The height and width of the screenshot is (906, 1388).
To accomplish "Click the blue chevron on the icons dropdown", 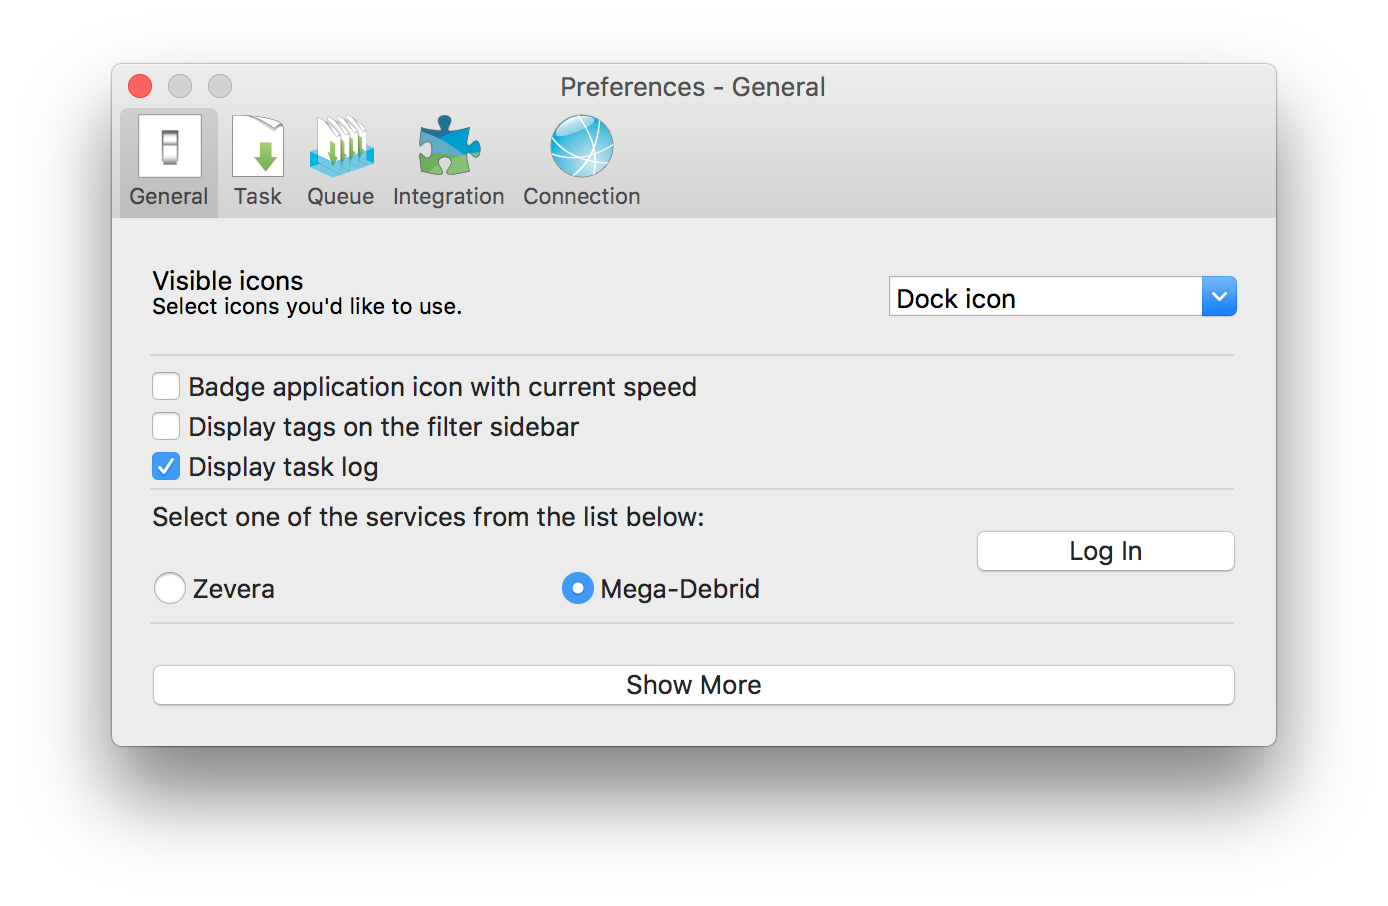I will coord(1218,296).
